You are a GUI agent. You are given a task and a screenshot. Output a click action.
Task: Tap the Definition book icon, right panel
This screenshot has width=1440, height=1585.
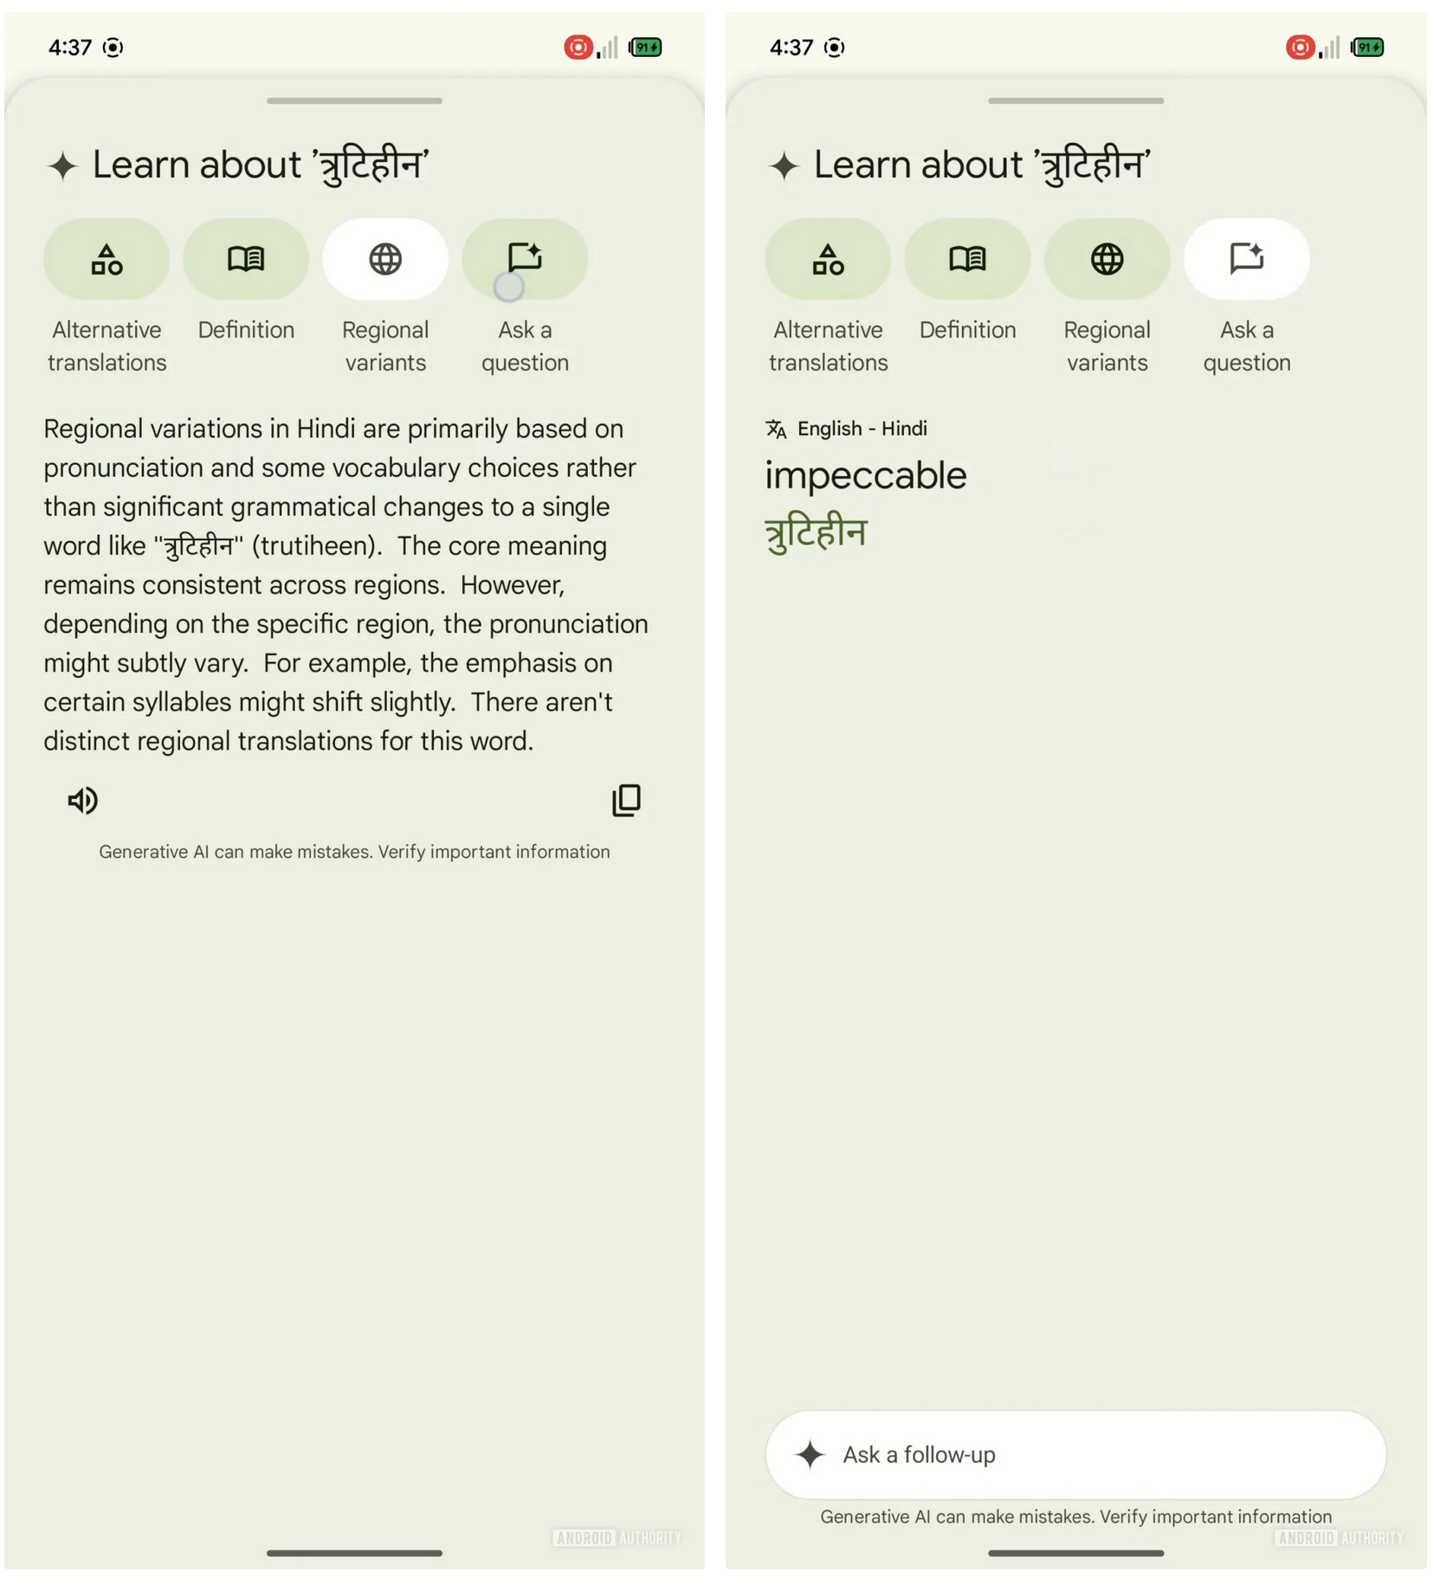(967, 260)
